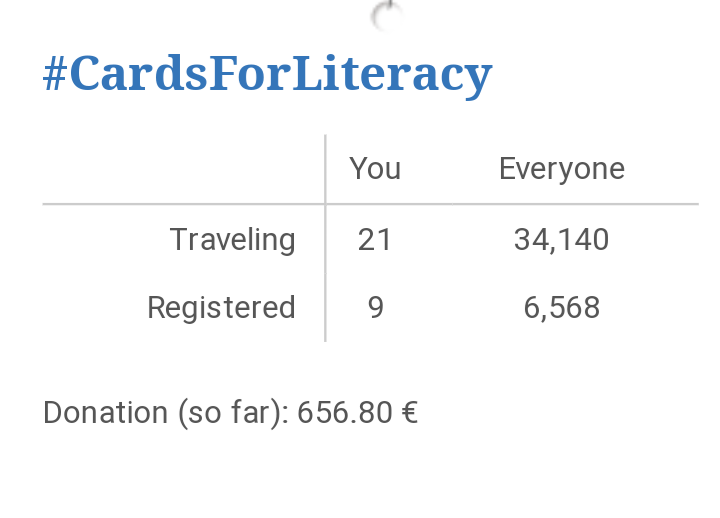
Task: Click the word Donation in the footer
Action: [106, 412]
